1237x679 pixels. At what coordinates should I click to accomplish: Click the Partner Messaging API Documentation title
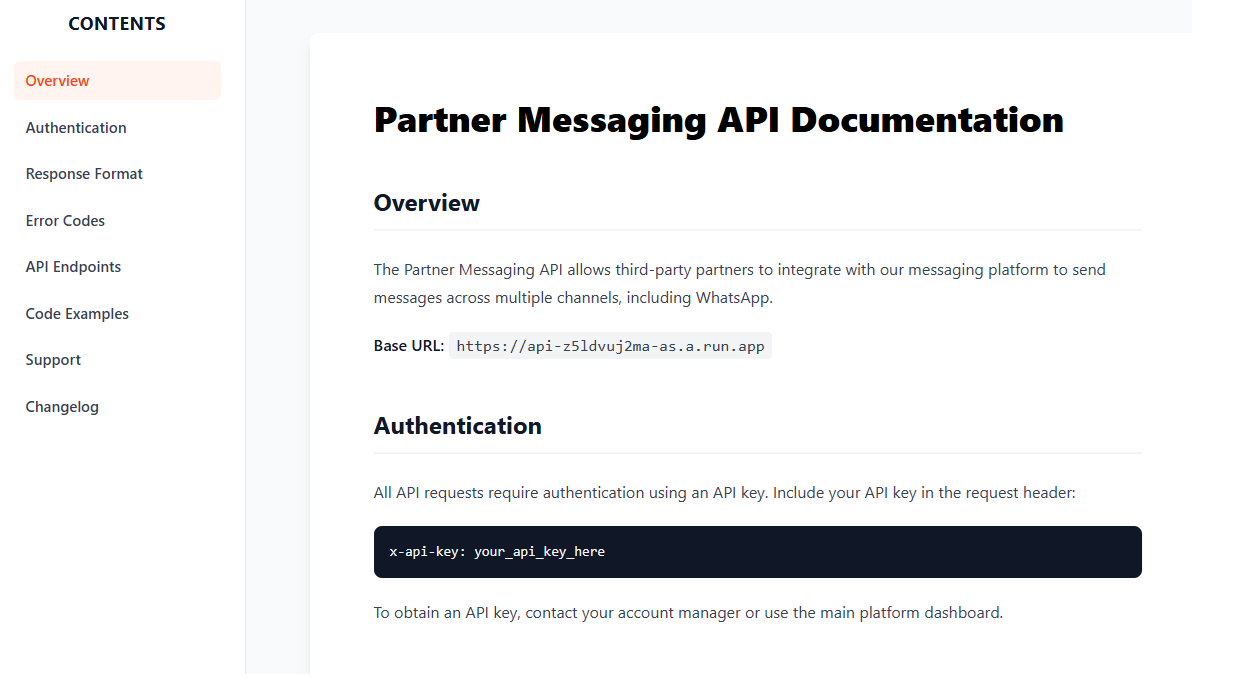pyautogui.click(x=718, y=120)
